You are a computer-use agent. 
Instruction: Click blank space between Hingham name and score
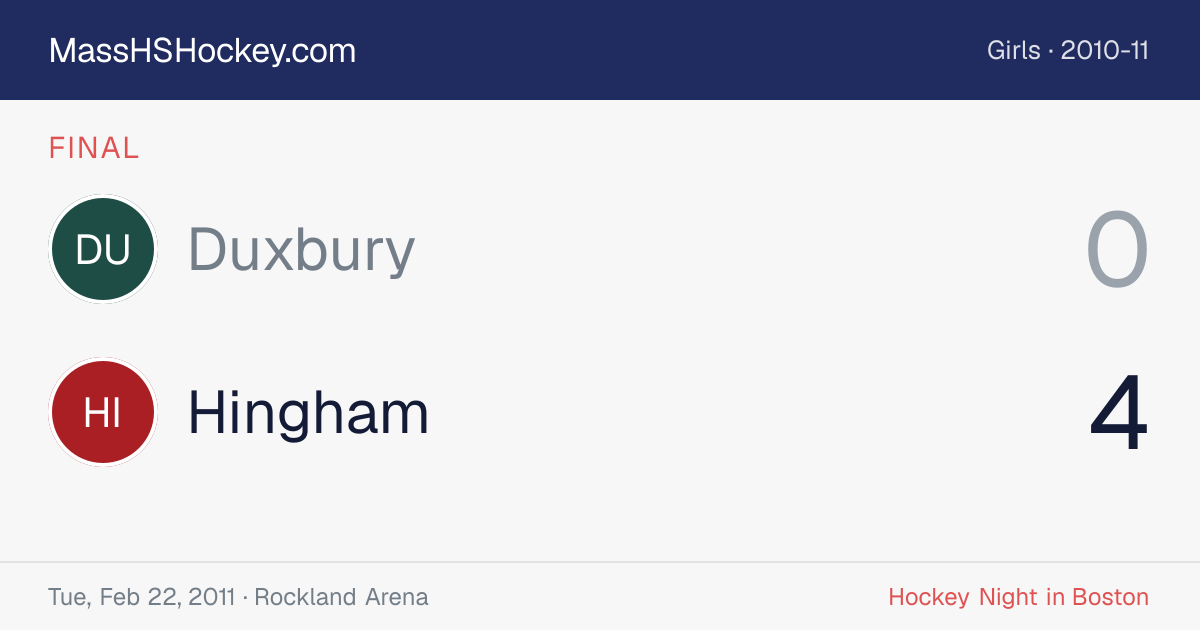point(758,412)
